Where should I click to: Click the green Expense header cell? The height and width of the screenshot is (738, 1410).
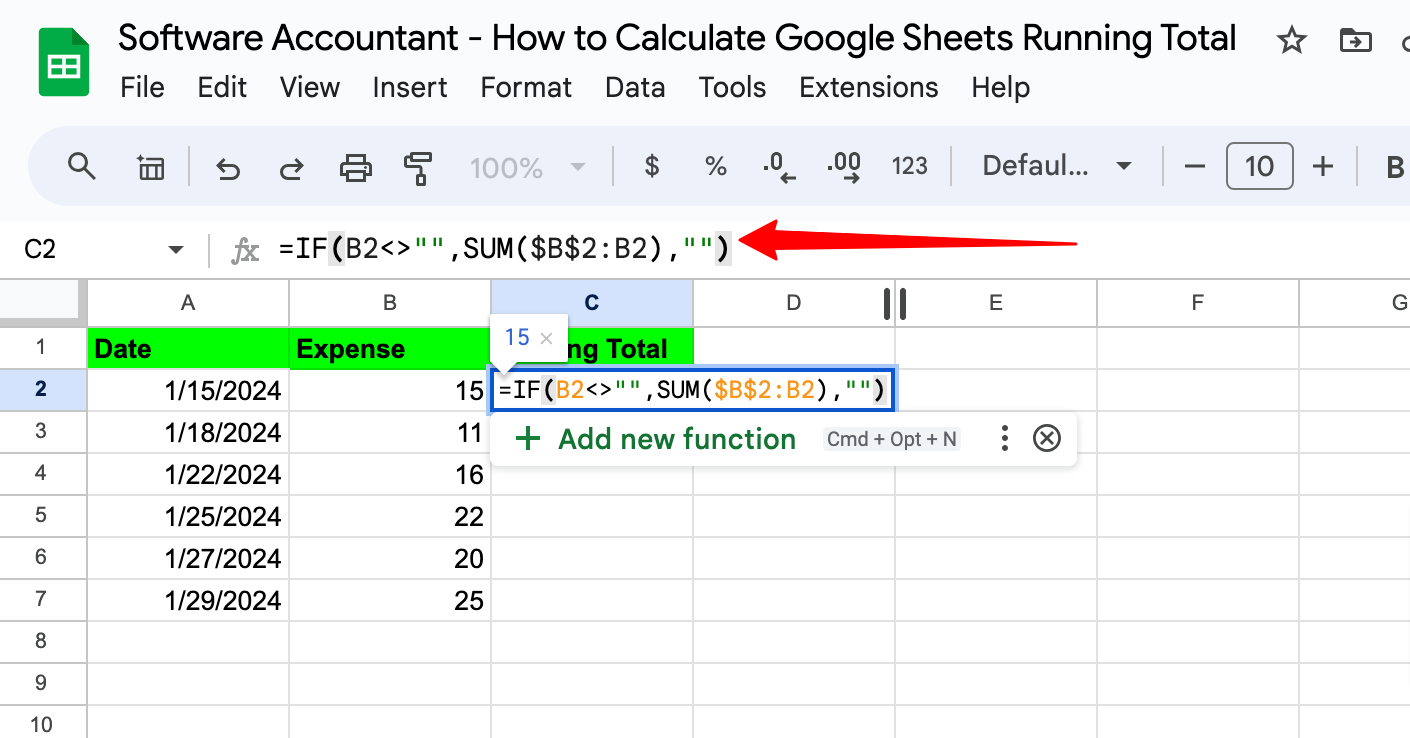point(390,348)
